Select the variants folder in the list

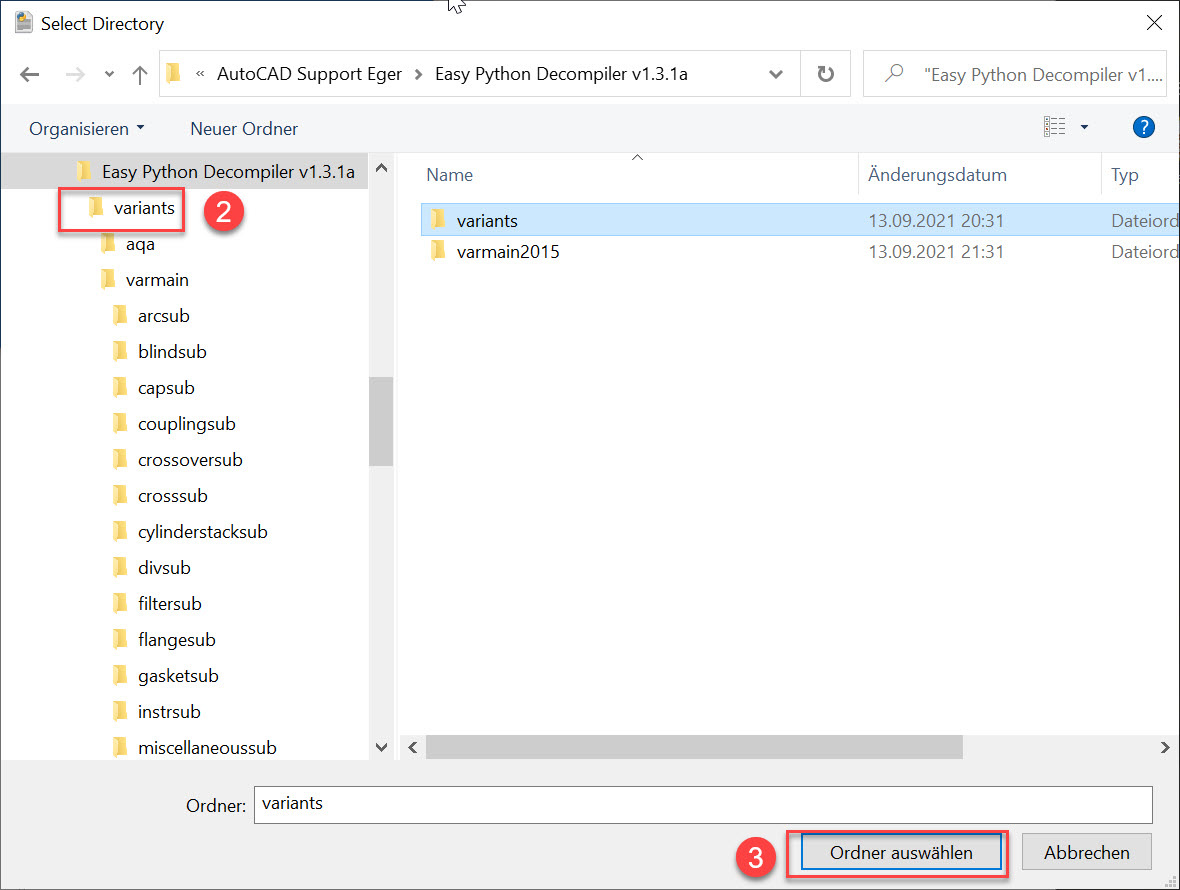pyautogui.click(x=487, y=220)
